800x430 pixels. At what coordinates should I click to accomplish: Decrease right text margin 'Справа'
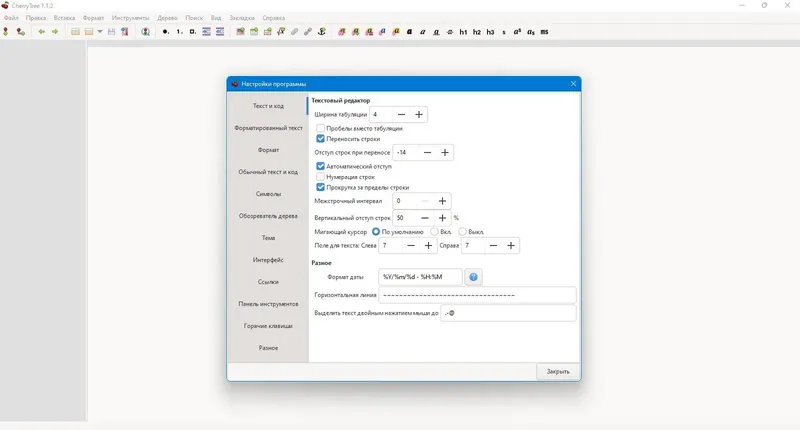[x=493, y=245]
